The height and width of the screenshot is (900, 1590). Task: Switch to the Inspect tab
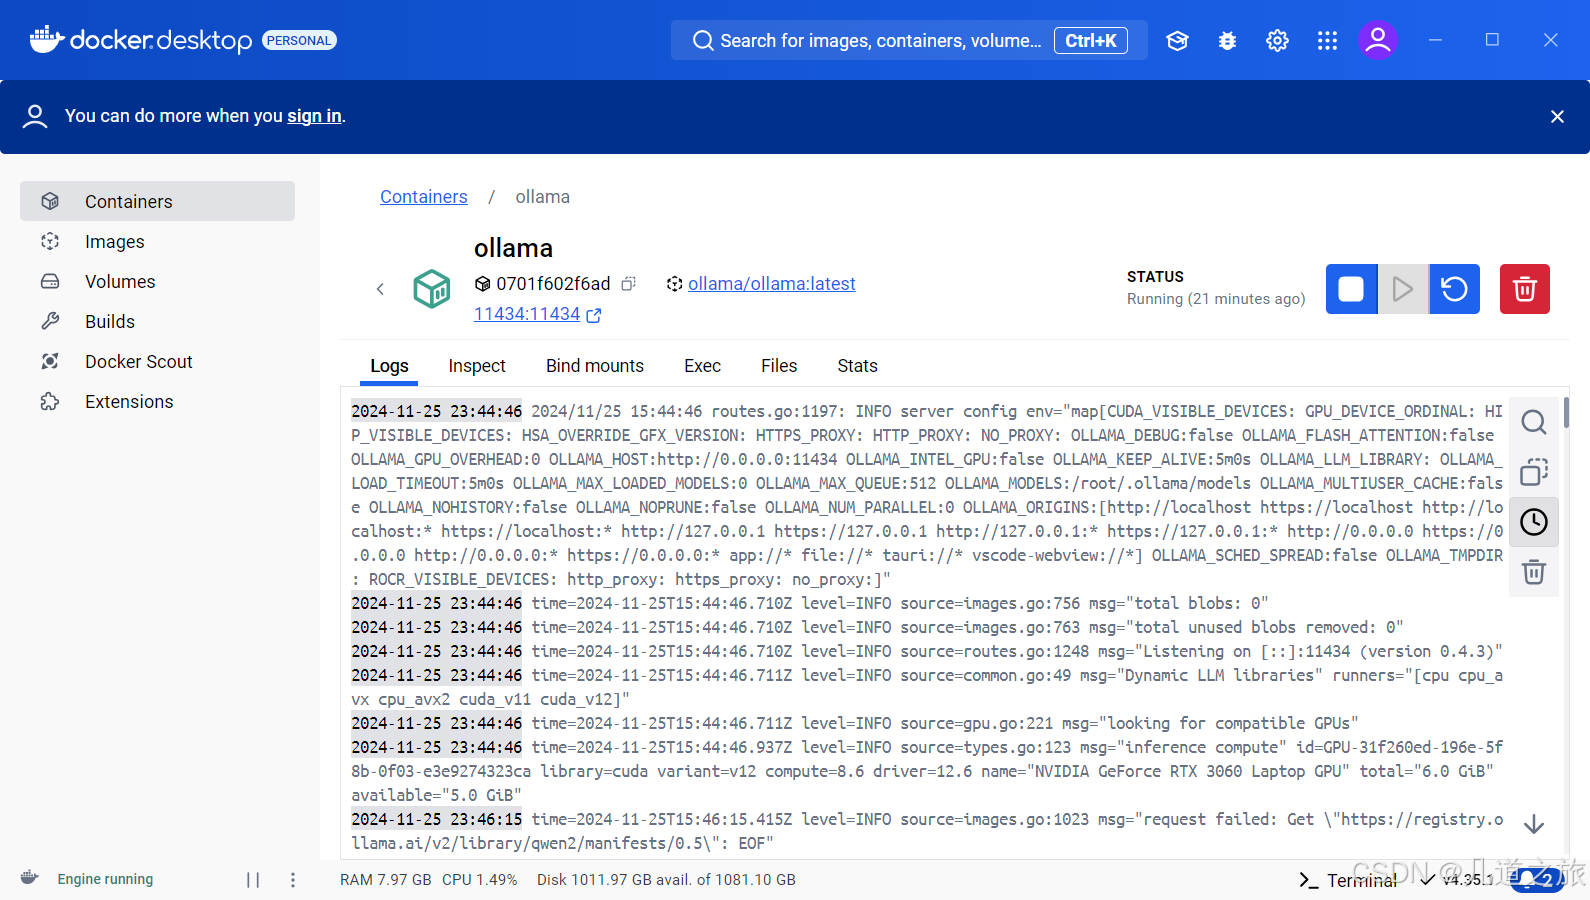[477, 366]
